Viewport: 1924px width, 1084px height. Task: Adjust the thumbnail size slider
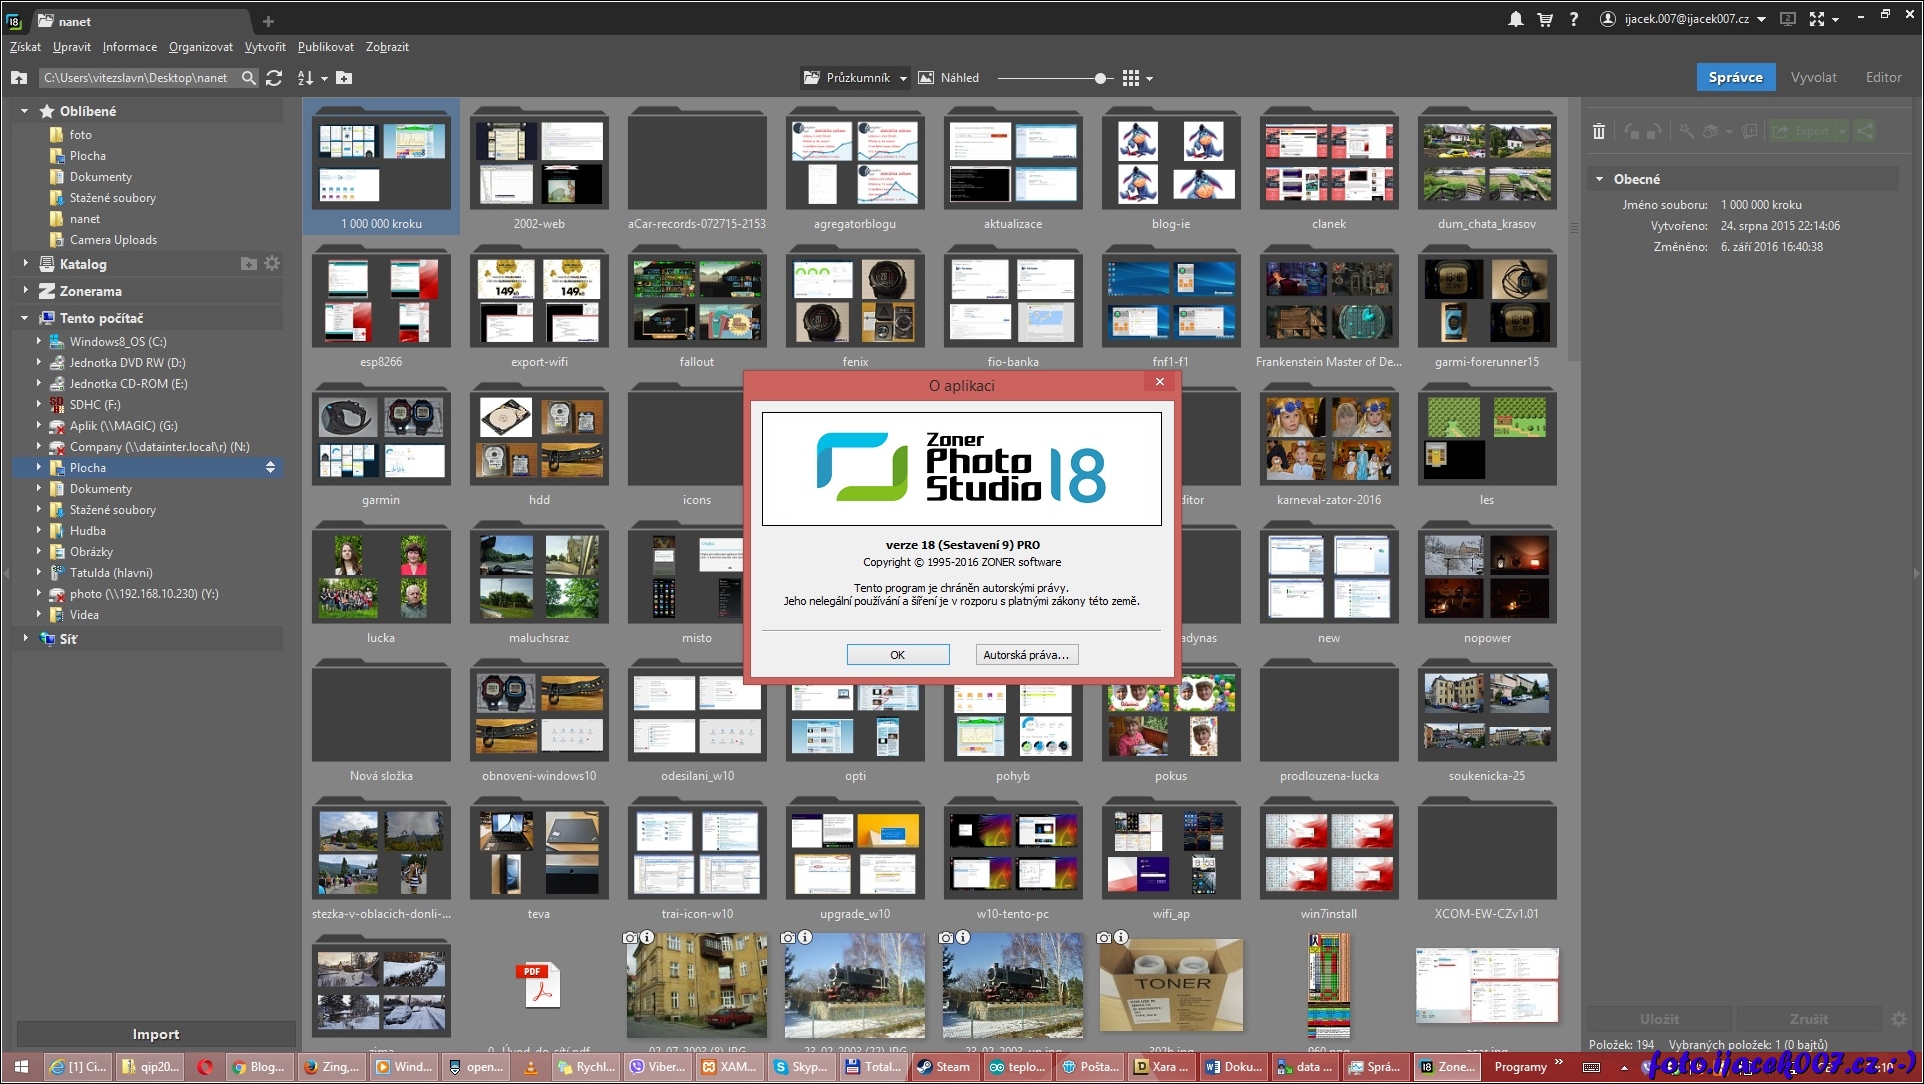coord(1100,78)
